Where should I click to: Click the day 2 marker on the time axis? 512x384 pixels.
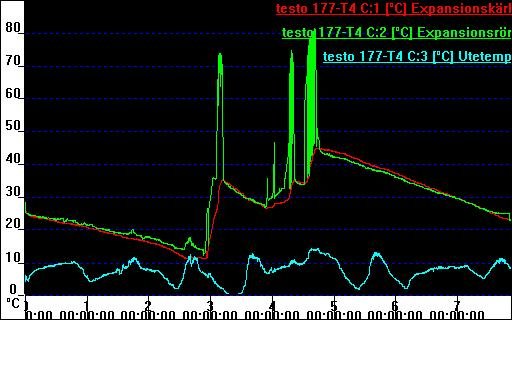click(148, 305)
